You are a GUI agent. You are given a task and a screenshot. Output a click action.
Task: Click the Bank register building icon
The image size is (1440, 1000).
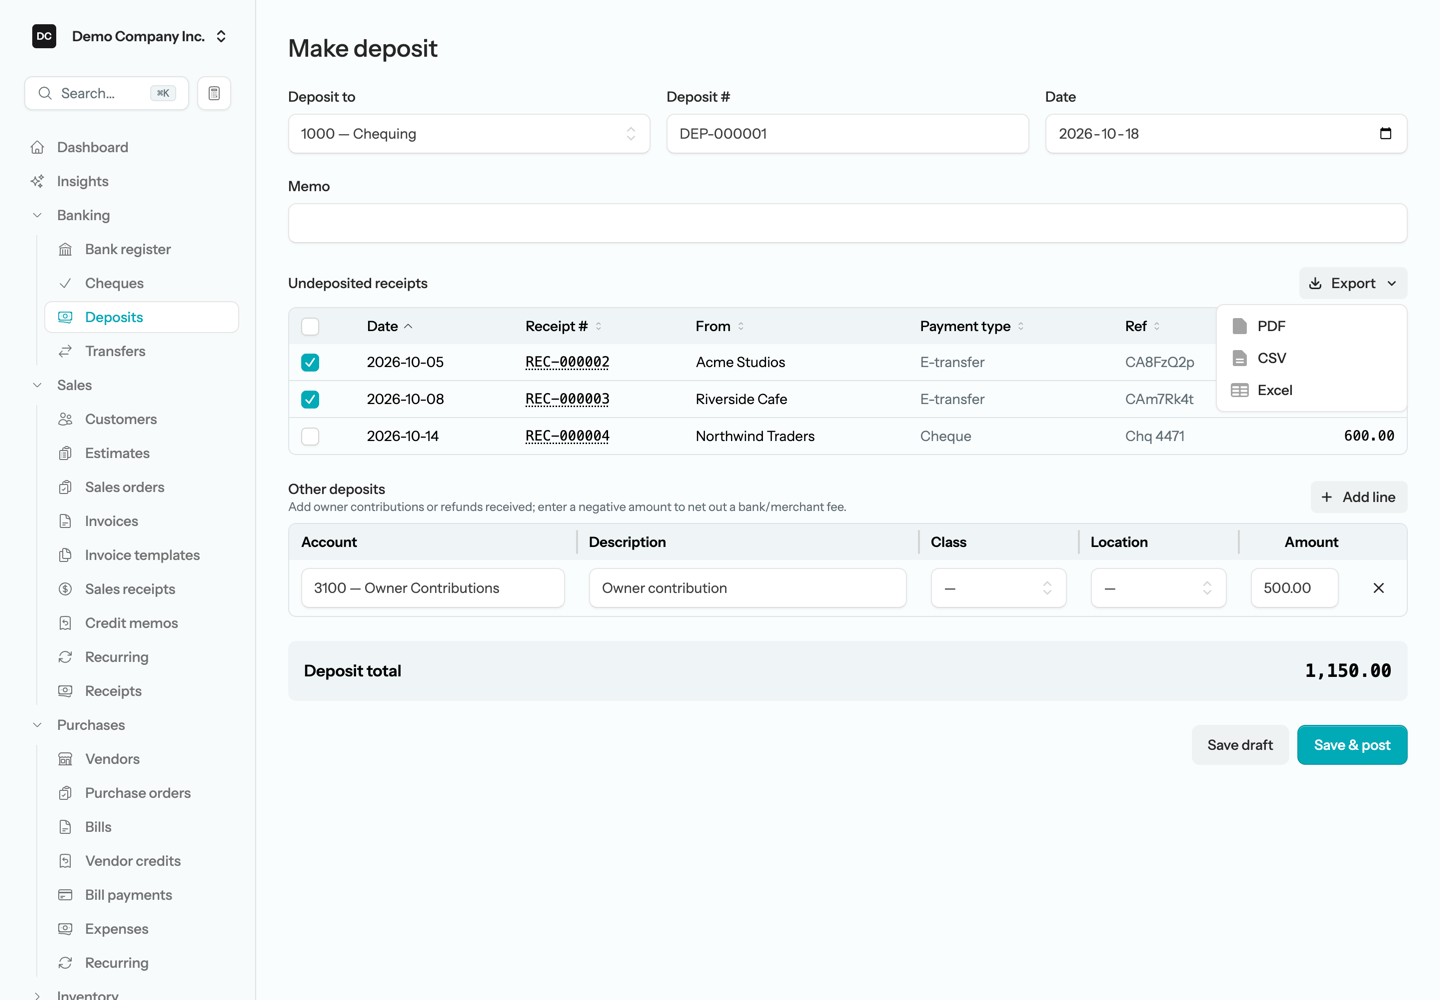pyautogui.click(x=65, y=249)
